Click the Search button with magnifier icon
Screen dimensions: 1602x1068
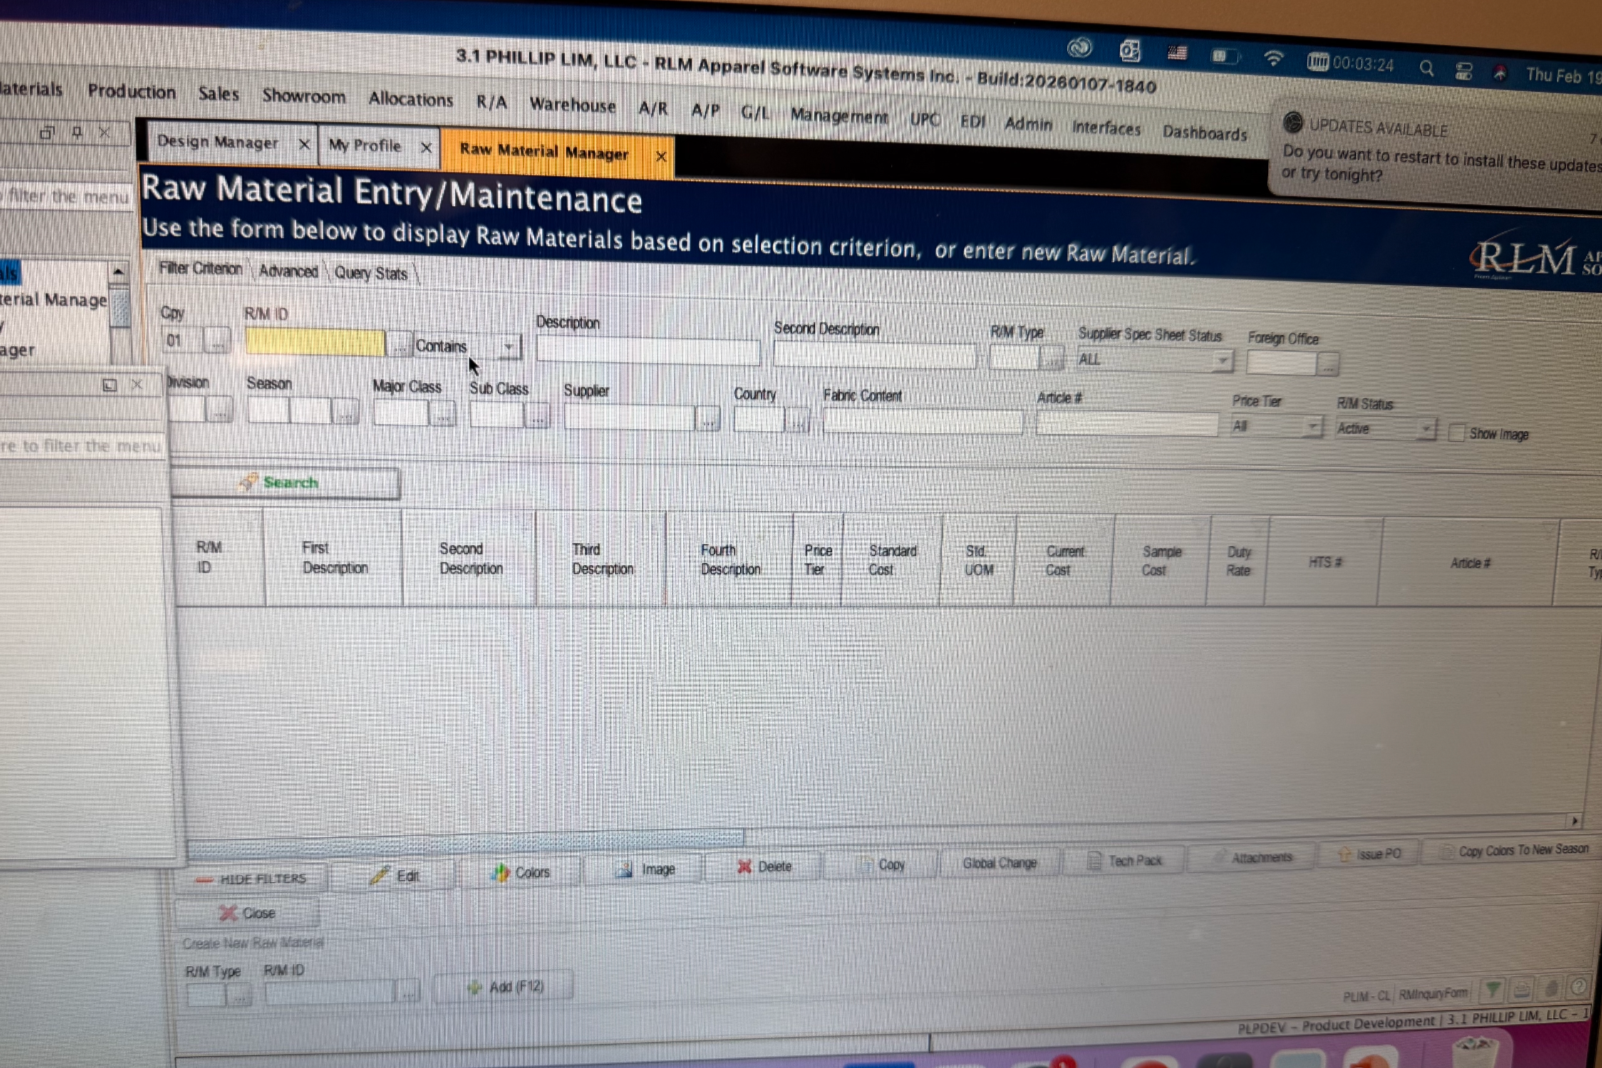pyautogui.click(x=286, y=482)
